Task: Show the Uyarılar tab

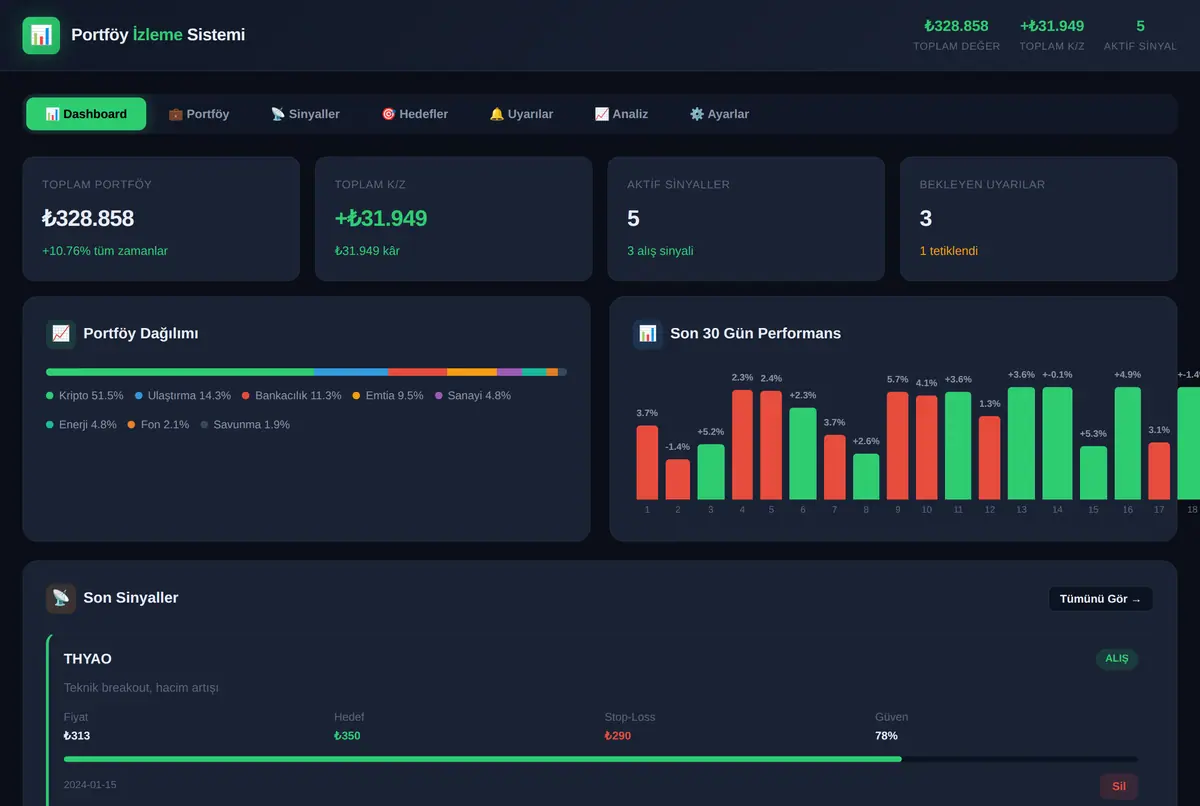Action: point(521,114)
